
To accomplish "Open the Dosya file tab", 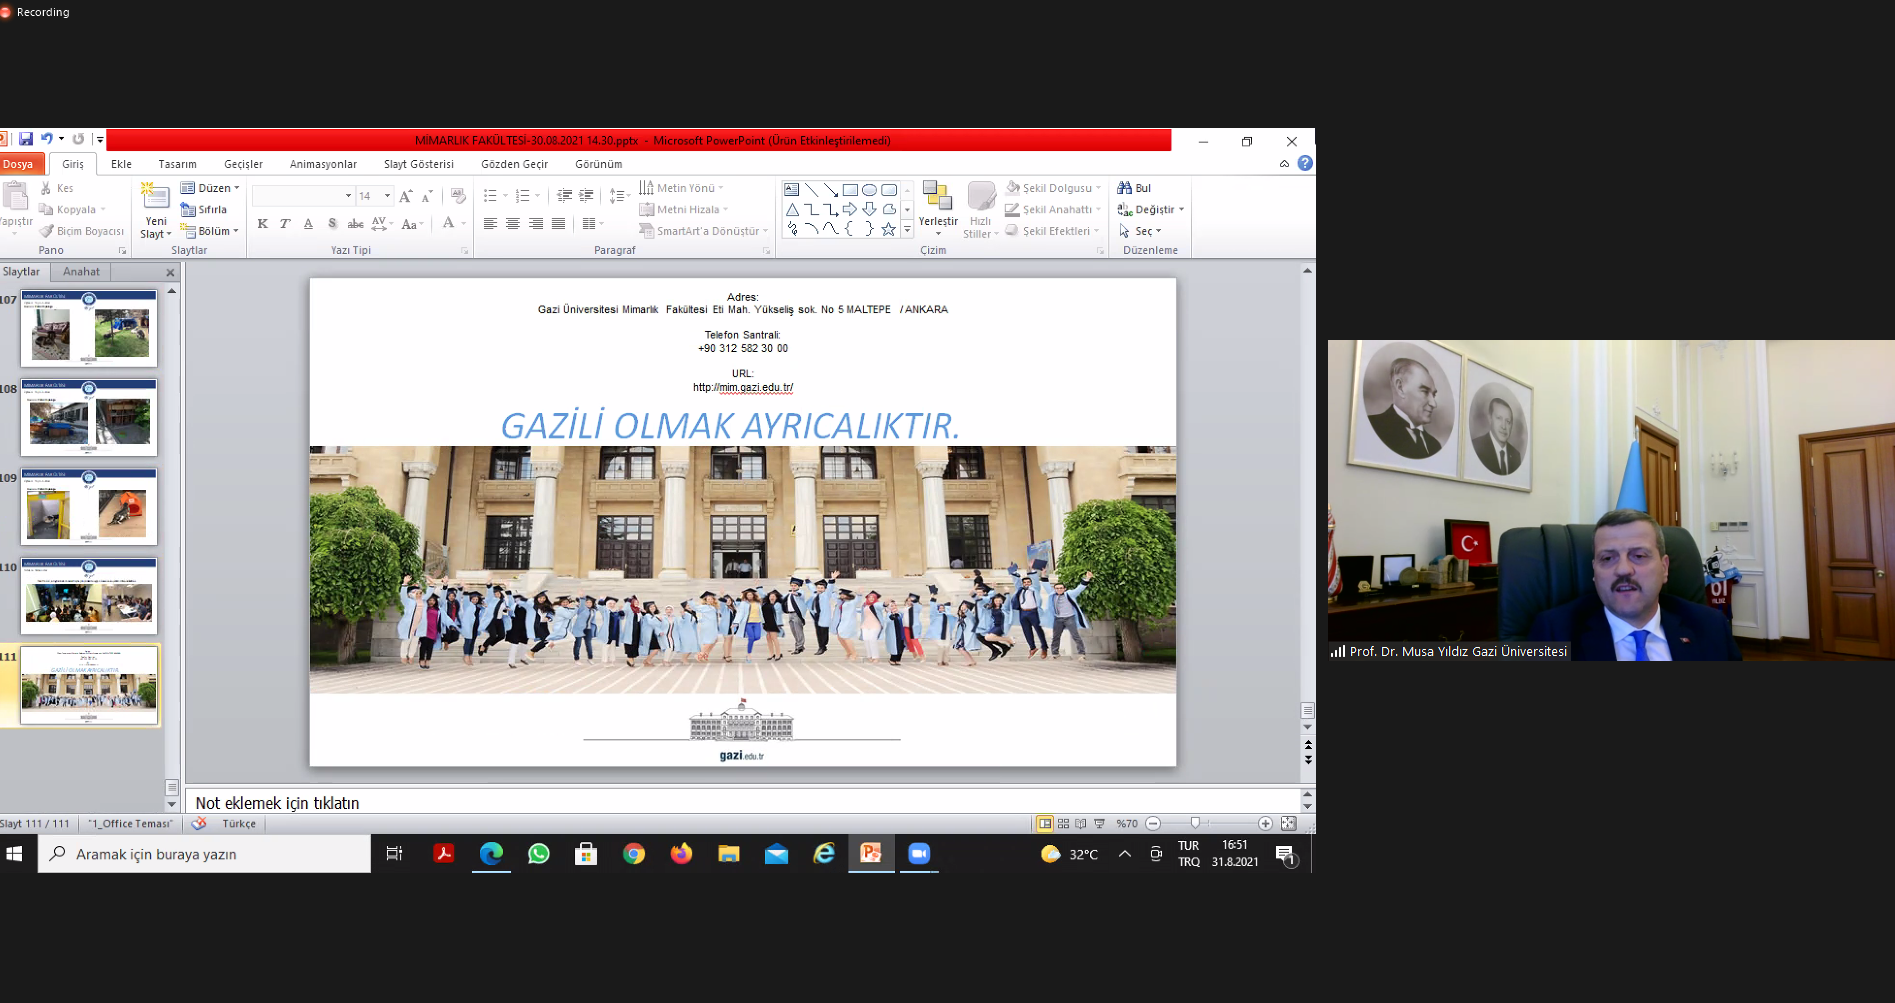I will tap(18, 164).
